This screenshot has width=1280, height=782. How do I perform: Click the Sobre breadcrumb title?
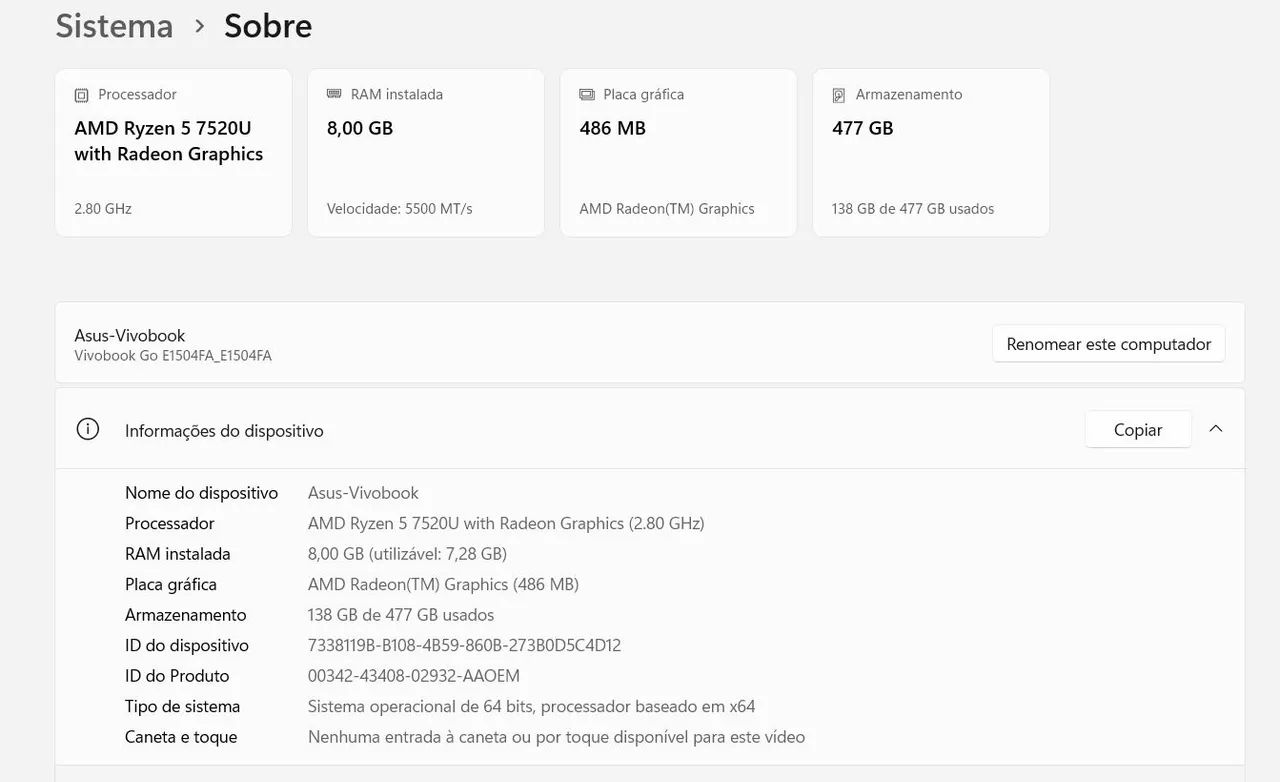(x=268, y=26)
